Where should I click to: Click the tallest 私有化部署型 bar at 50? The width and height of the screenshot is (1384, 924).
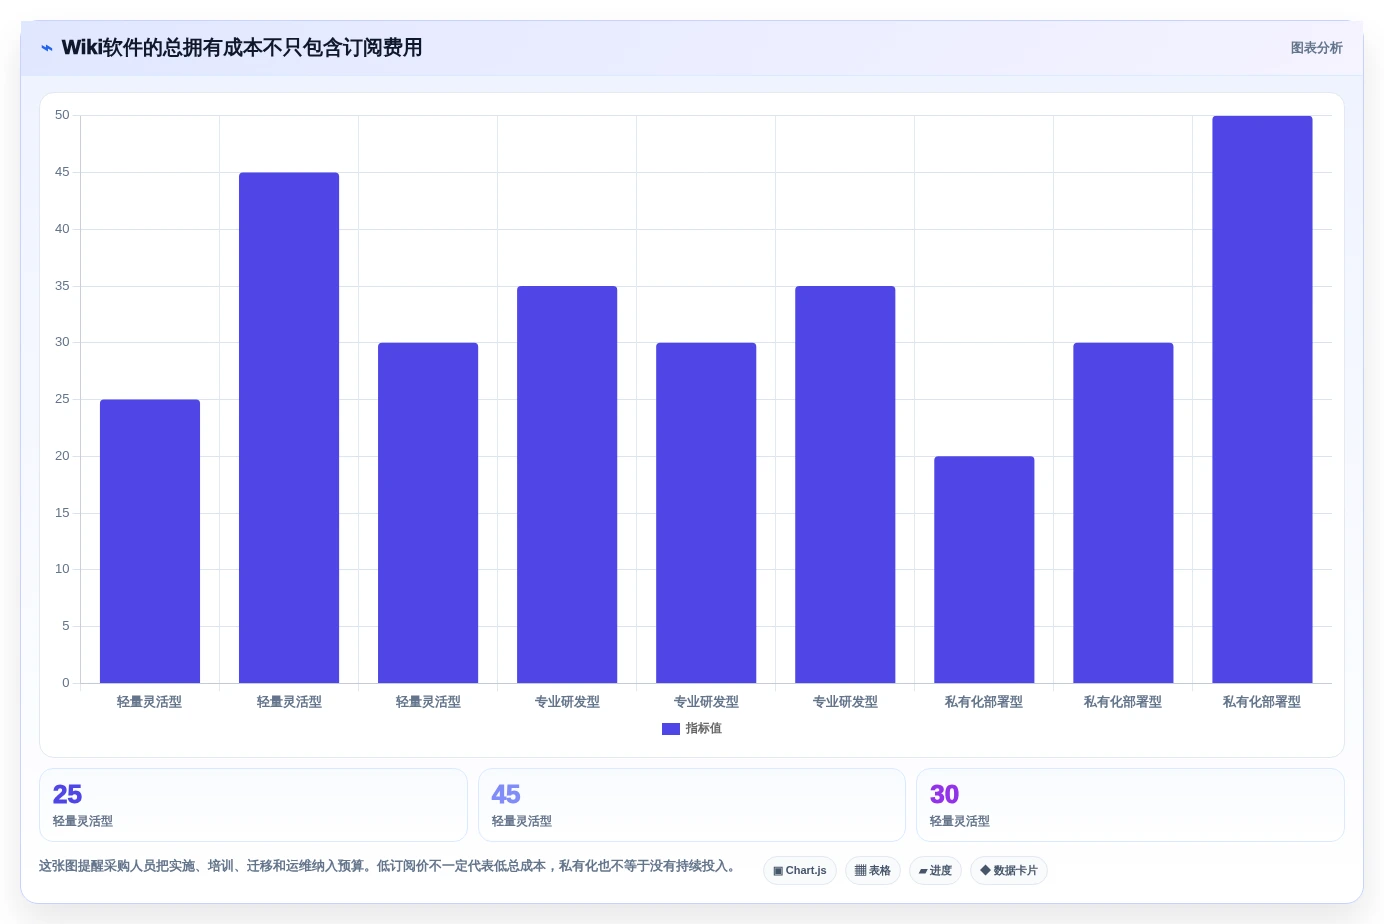tap(1262, 400)
